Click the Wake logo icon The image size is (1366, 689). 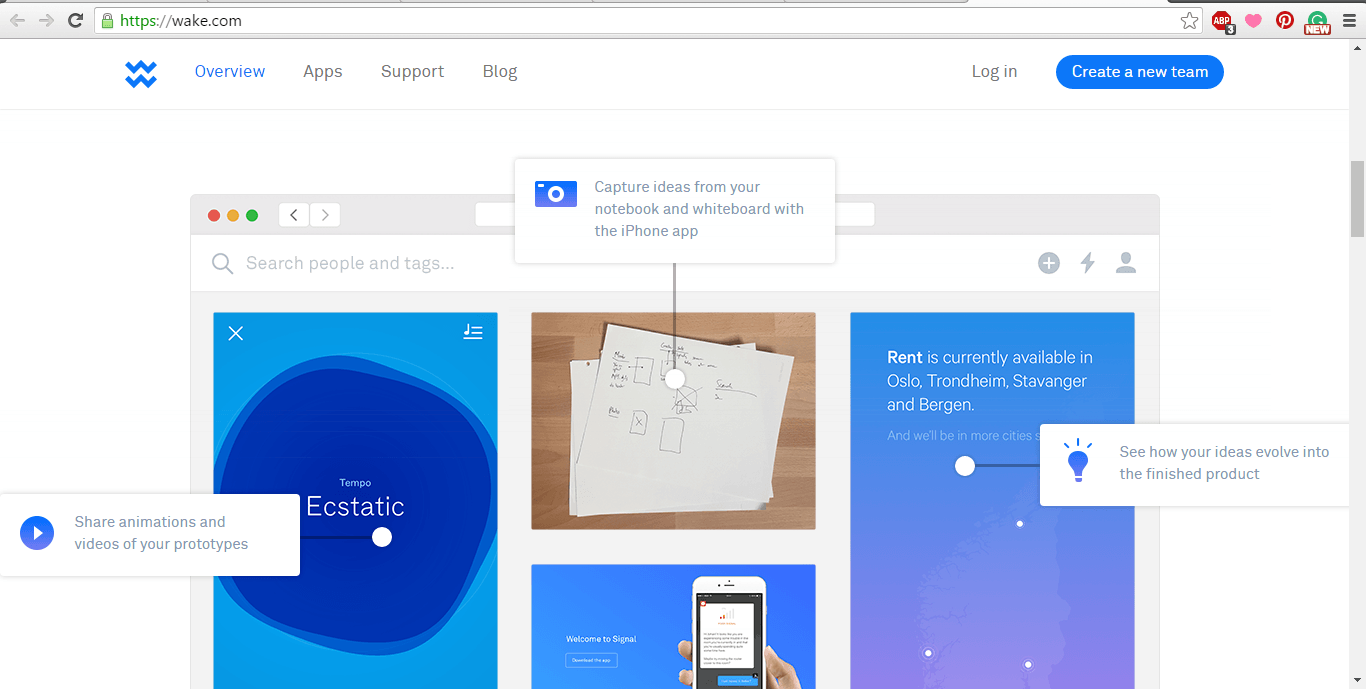point(141,73)
